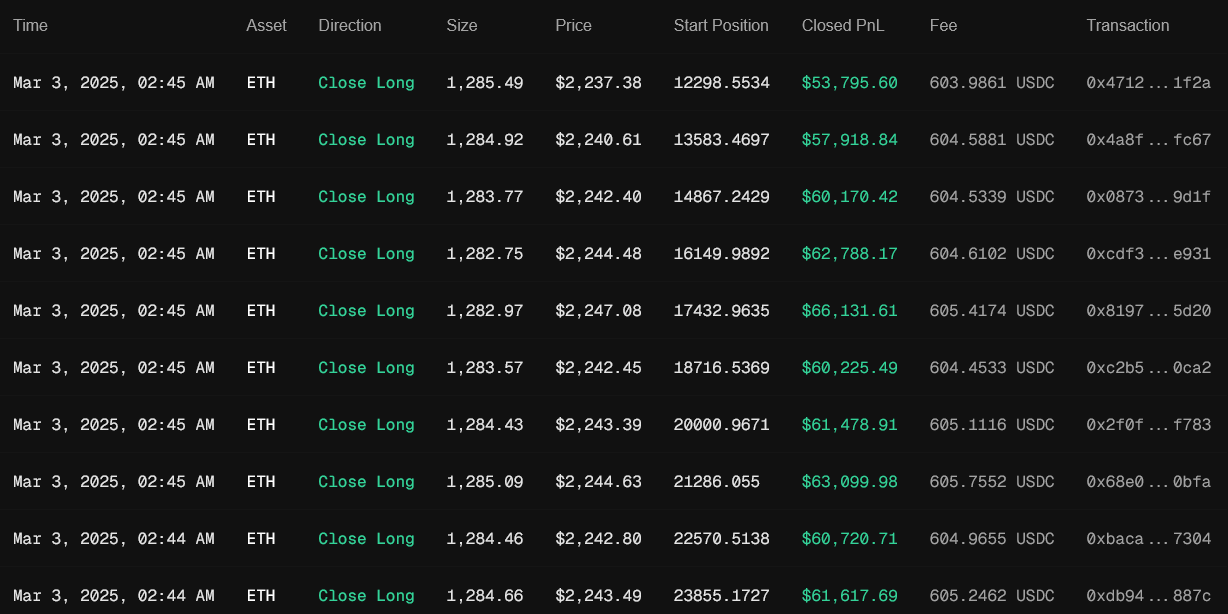
Task: Click transaction 0x2f0f...f783
Action: coord(1148,425)
